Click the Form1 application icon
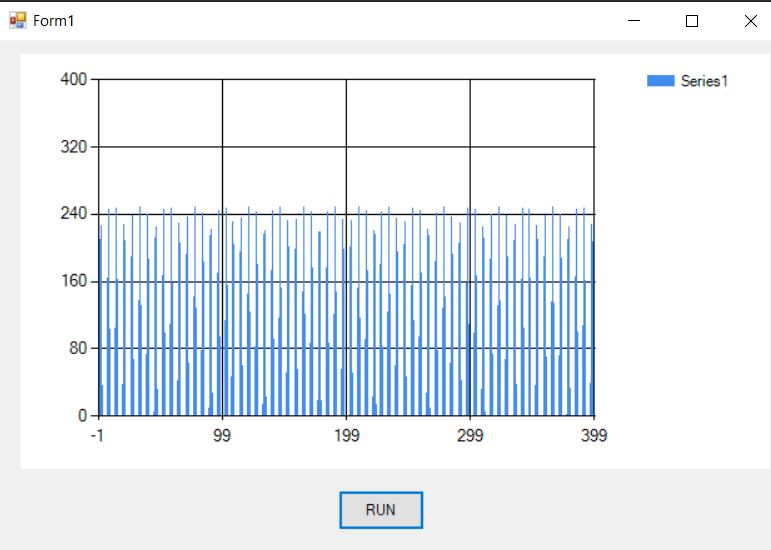This screenshot has height=550, width=771. (x=18, y=21)
